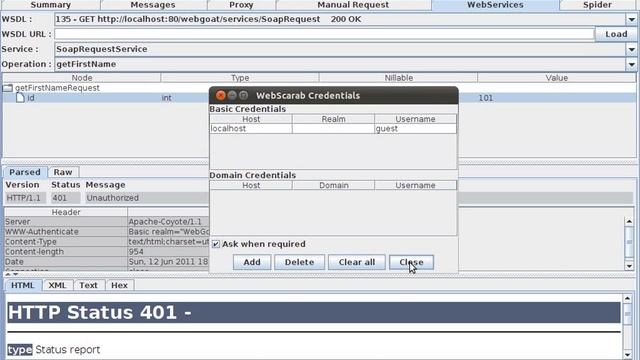Image resolution: width=640 pixels, height=360 pixels.
Task: Open the Manual Request tab
Action: click(x=353, y=5)
